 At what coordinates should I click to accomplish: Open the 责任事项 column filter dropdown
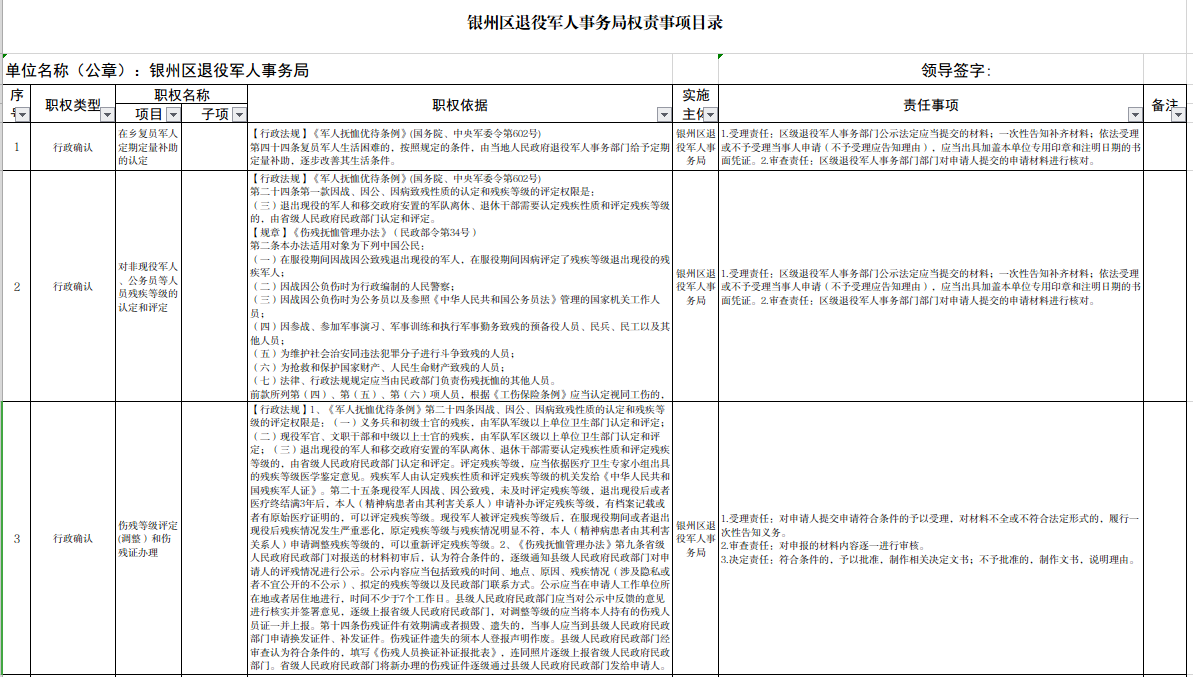(x=1135, y=114)
